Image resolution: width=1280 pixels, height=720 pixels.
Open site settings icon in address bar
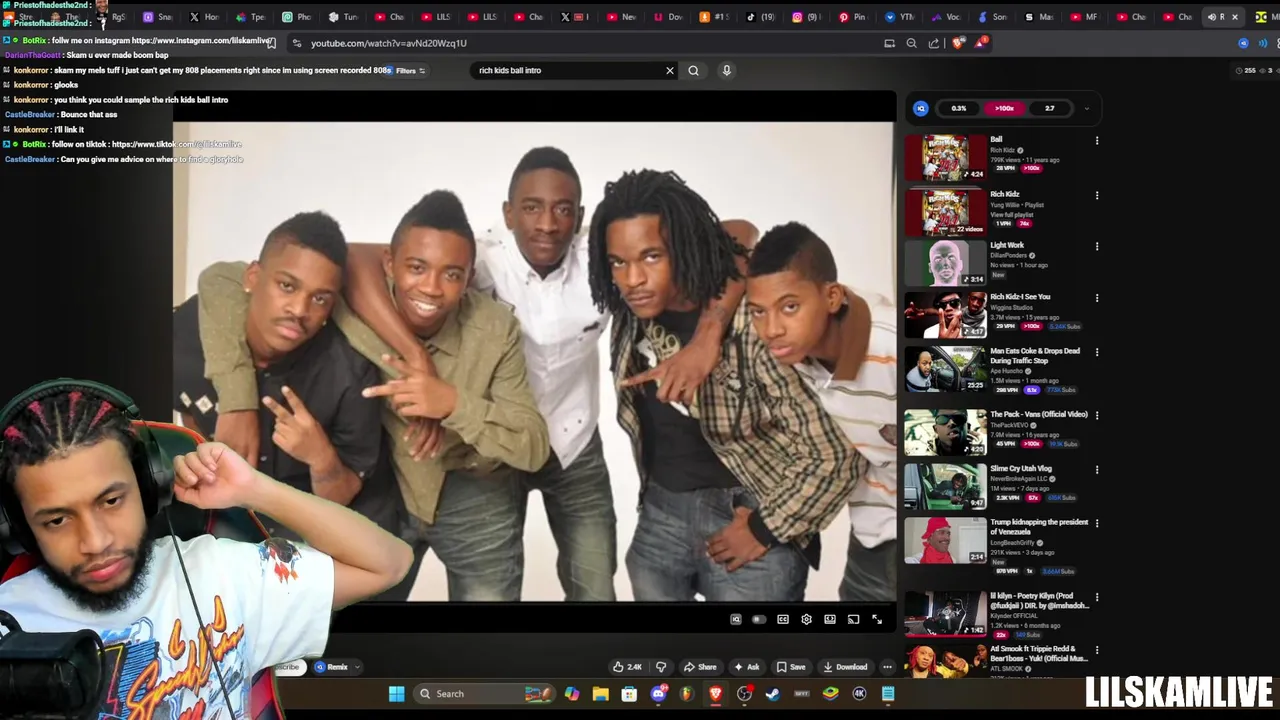[x=296, y=43]
